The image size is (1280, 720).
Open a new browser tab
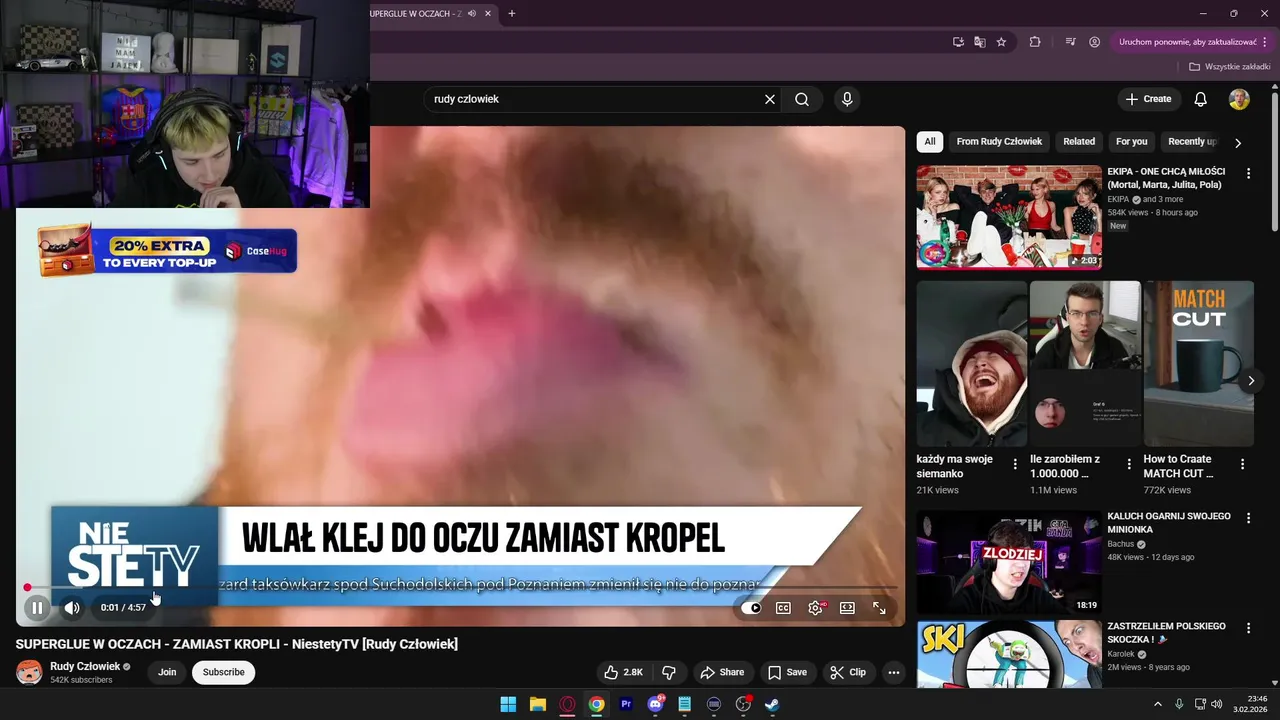[x=512, y=14]
